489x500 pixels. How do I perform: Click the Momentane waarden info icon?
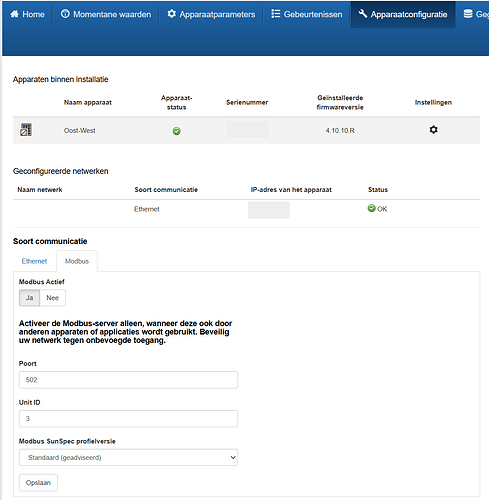point(65,14)
